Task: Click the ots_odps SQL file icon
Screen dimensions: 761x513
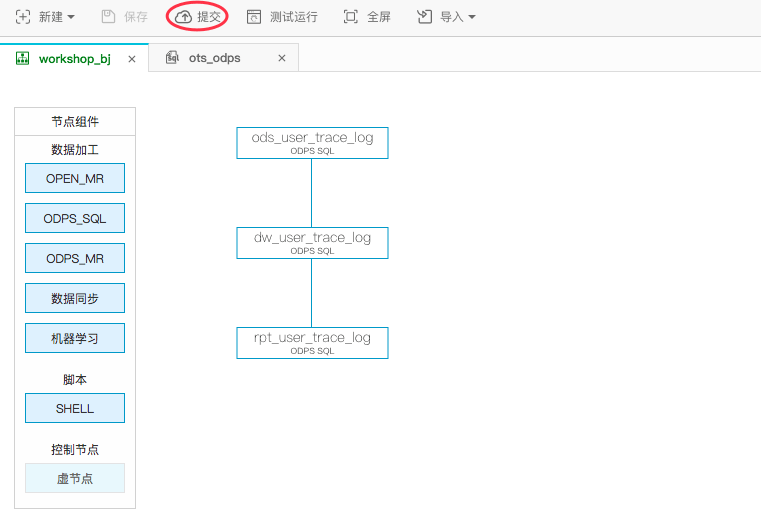Action: 172,58
